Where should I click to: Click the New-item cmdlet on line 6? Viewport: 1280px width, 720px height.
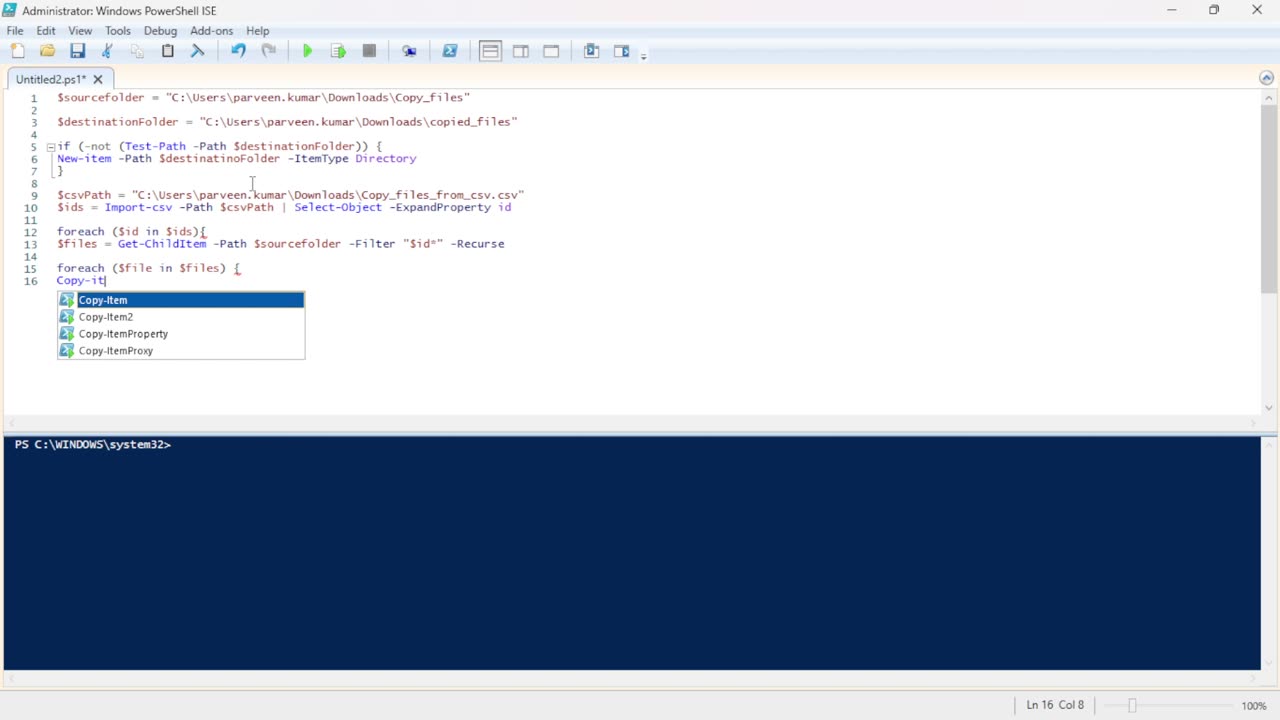click(84, 159)
